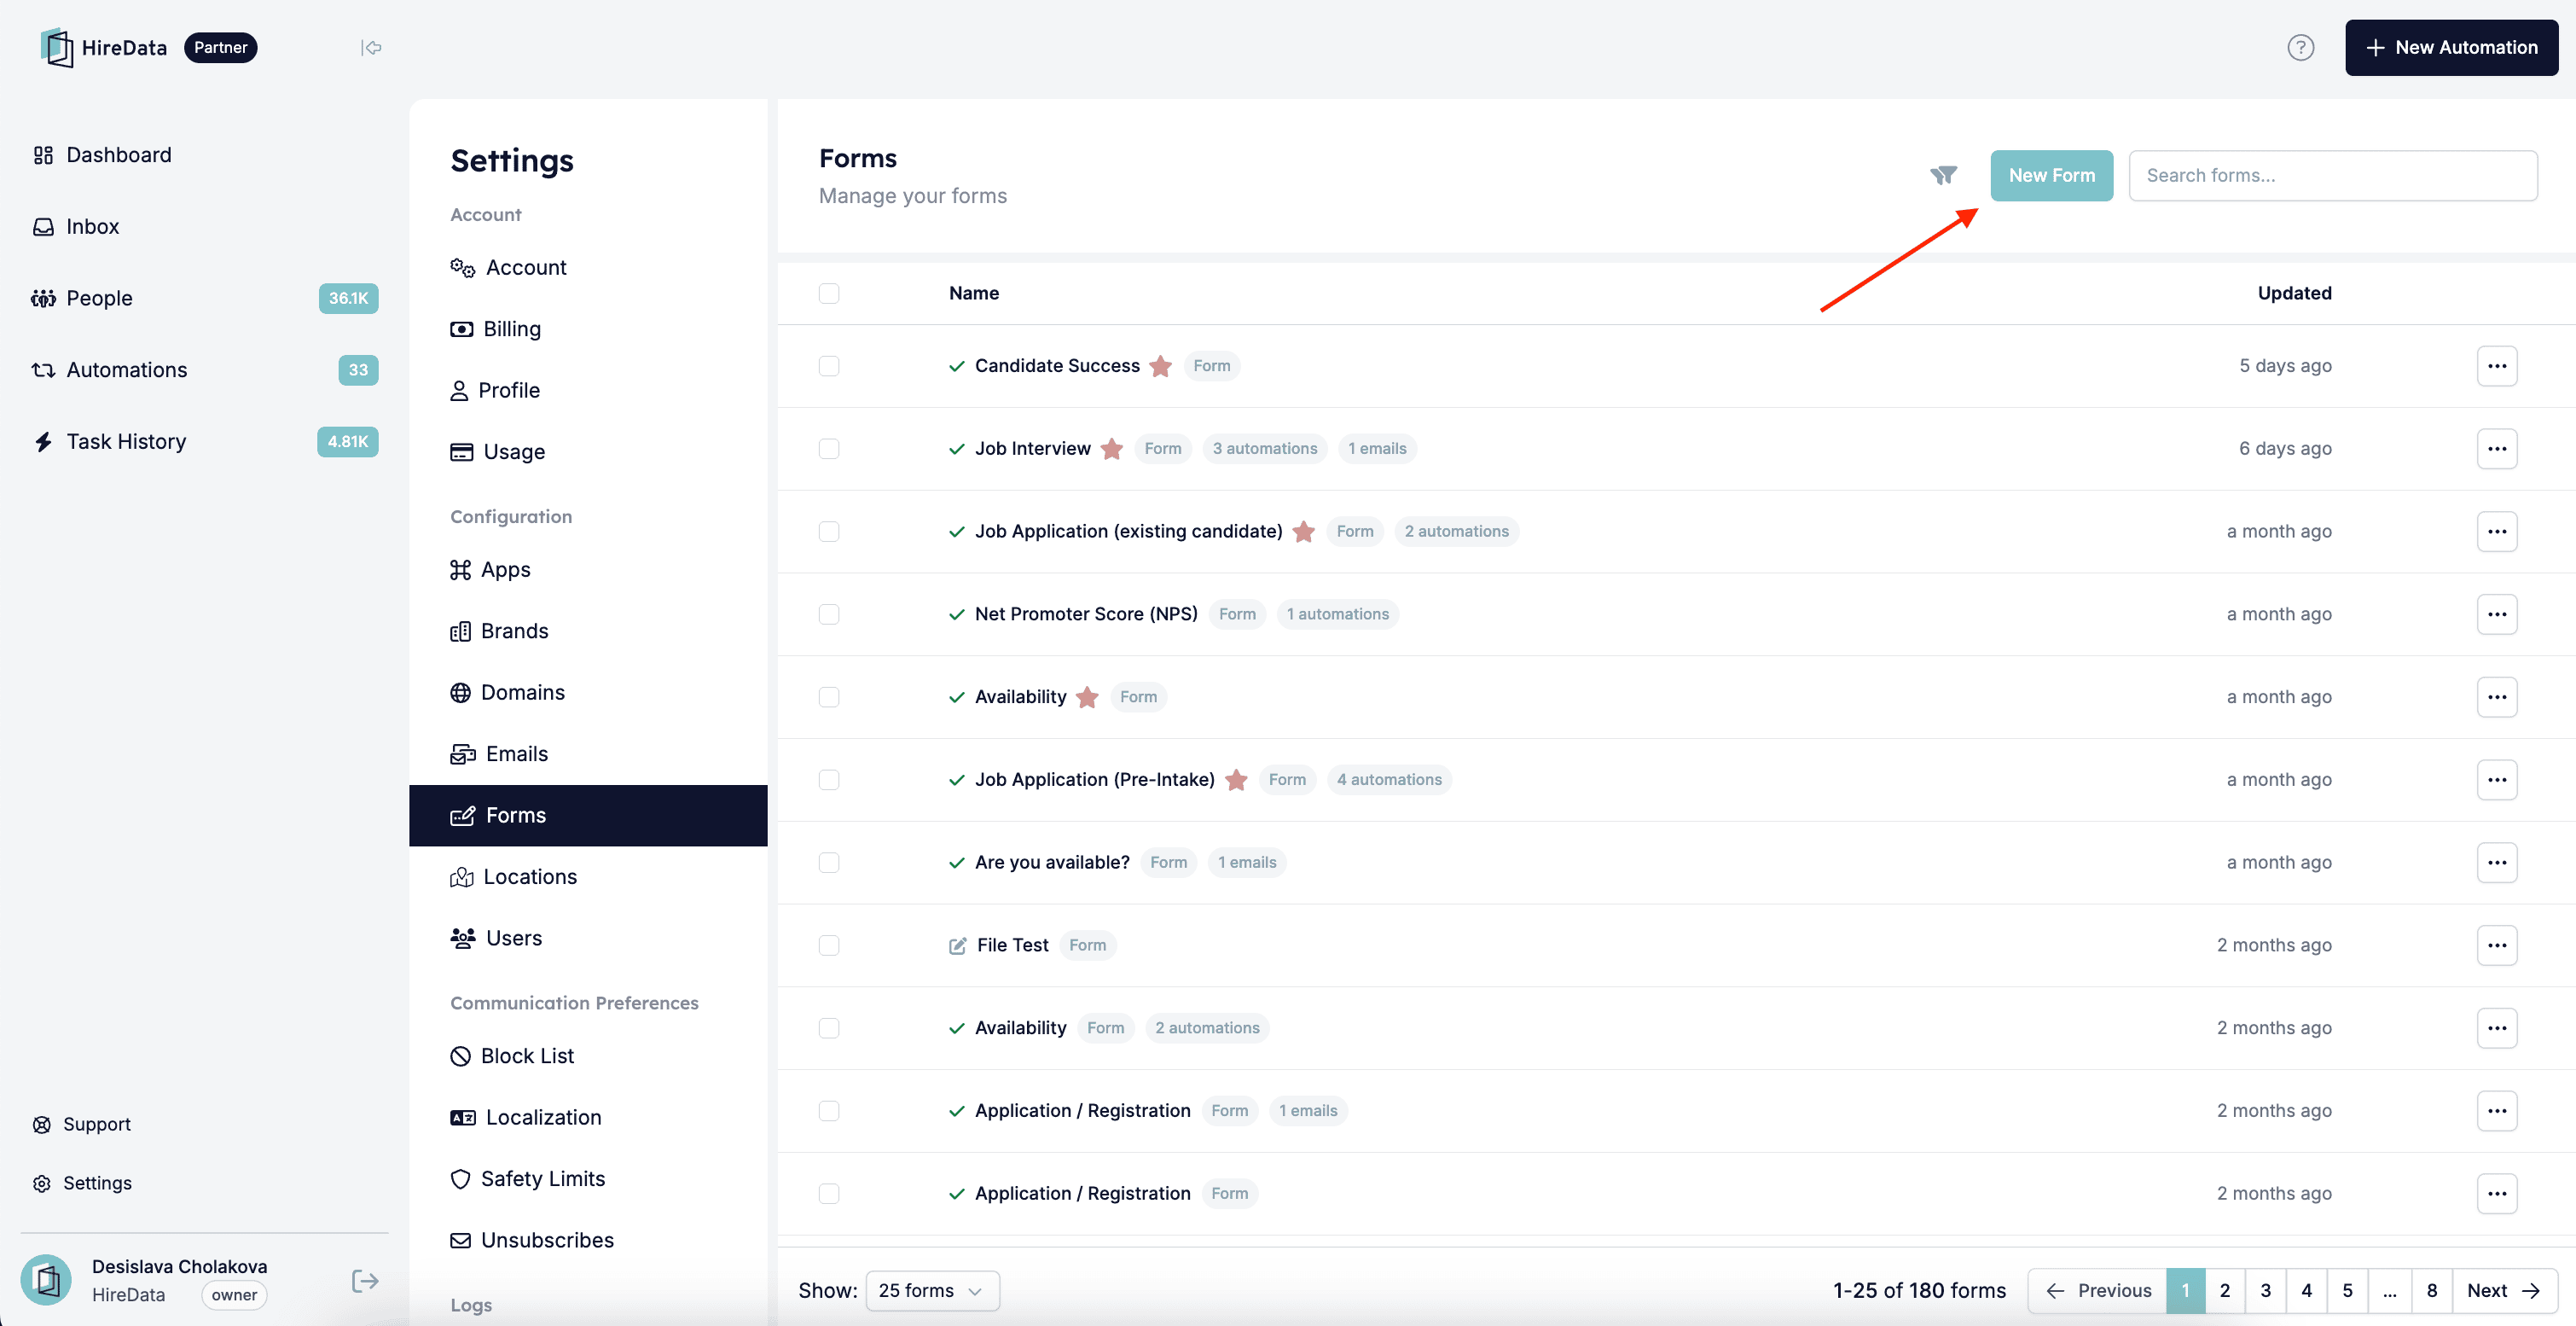Open more options for Job Application (existing candidate)
This screenshot has width=2576, height=1326.
tap(2496, 532)
